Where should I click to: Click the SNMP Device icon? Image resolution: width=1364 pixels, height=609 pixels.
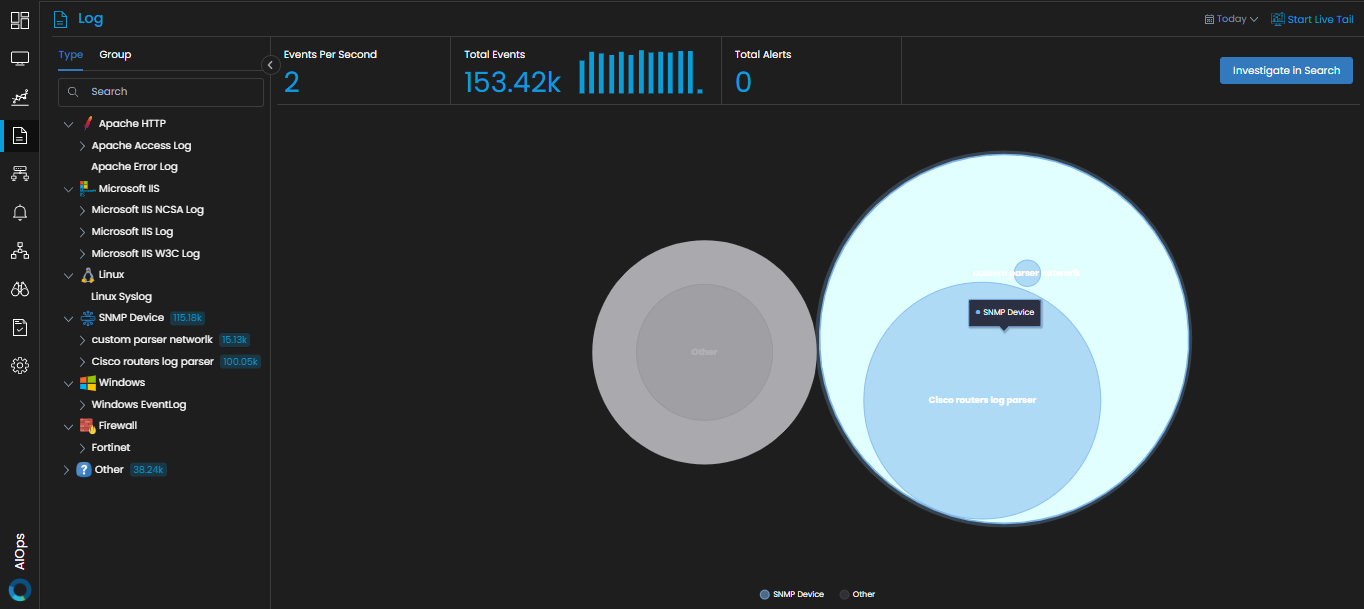(x=87, y=318)
